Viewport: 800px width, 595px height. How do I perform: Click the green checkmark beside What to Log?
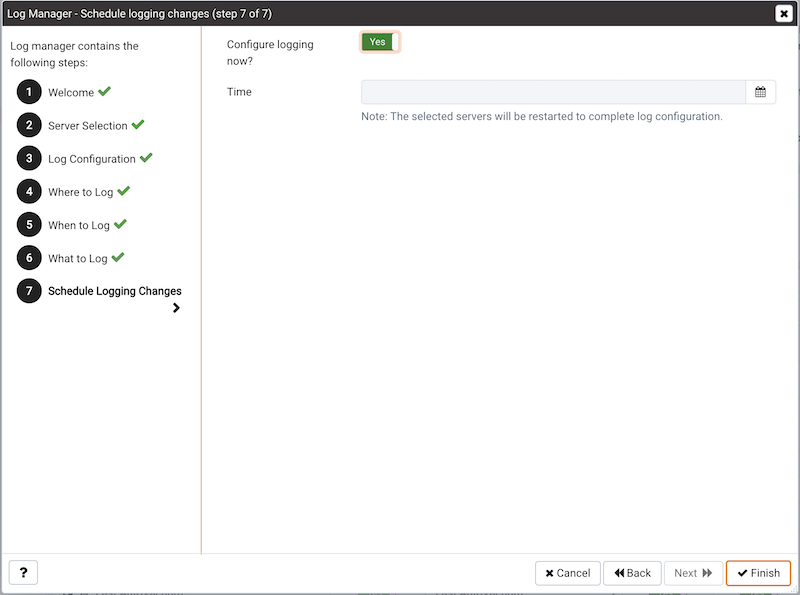[118, 257]
